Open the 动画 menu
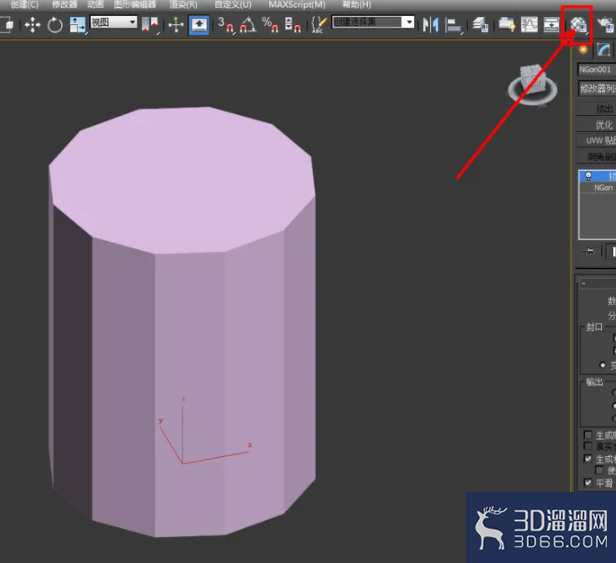 click(x=95, y=5)
